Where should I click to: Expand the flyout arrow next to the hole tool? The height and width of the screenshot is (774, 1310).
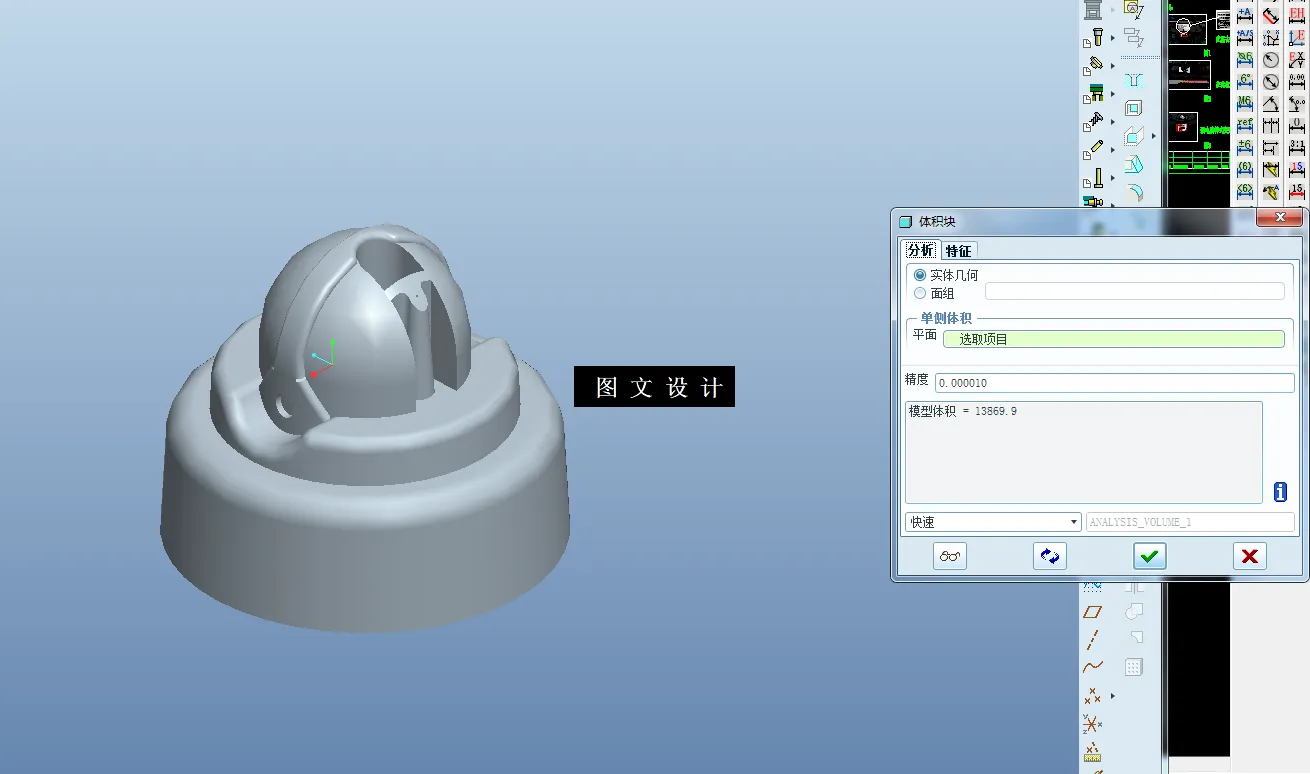[x=1113, y=37]
